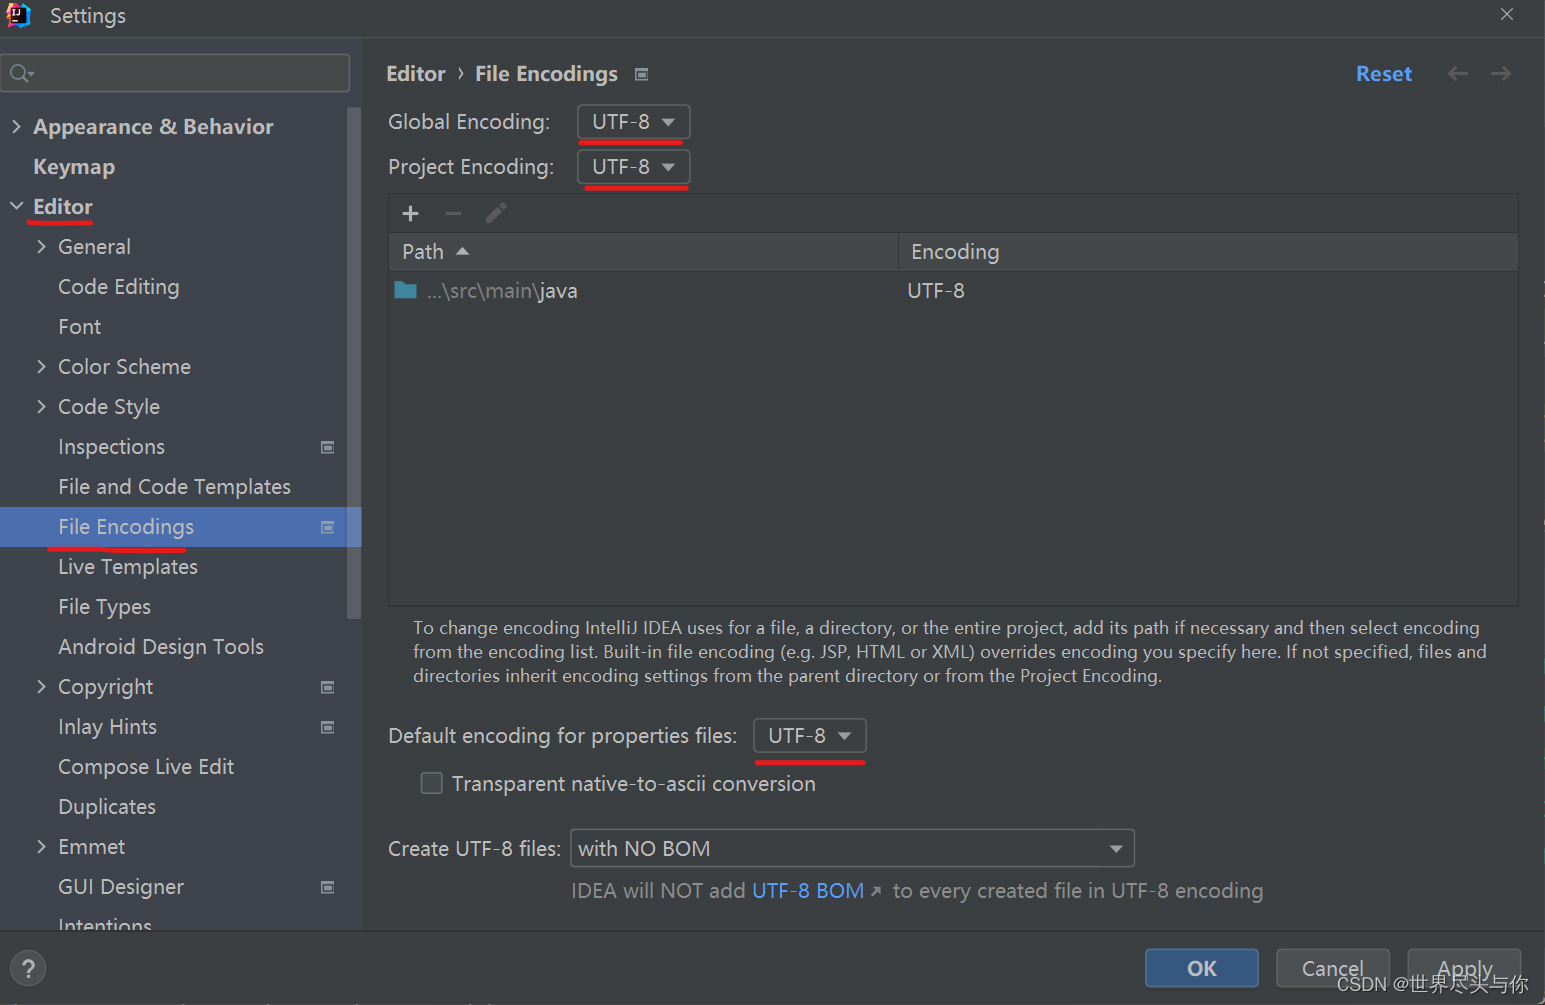Click the search magnifier icon
Viewport: 1545px width, 1005px height.
(x=21, y=73)
